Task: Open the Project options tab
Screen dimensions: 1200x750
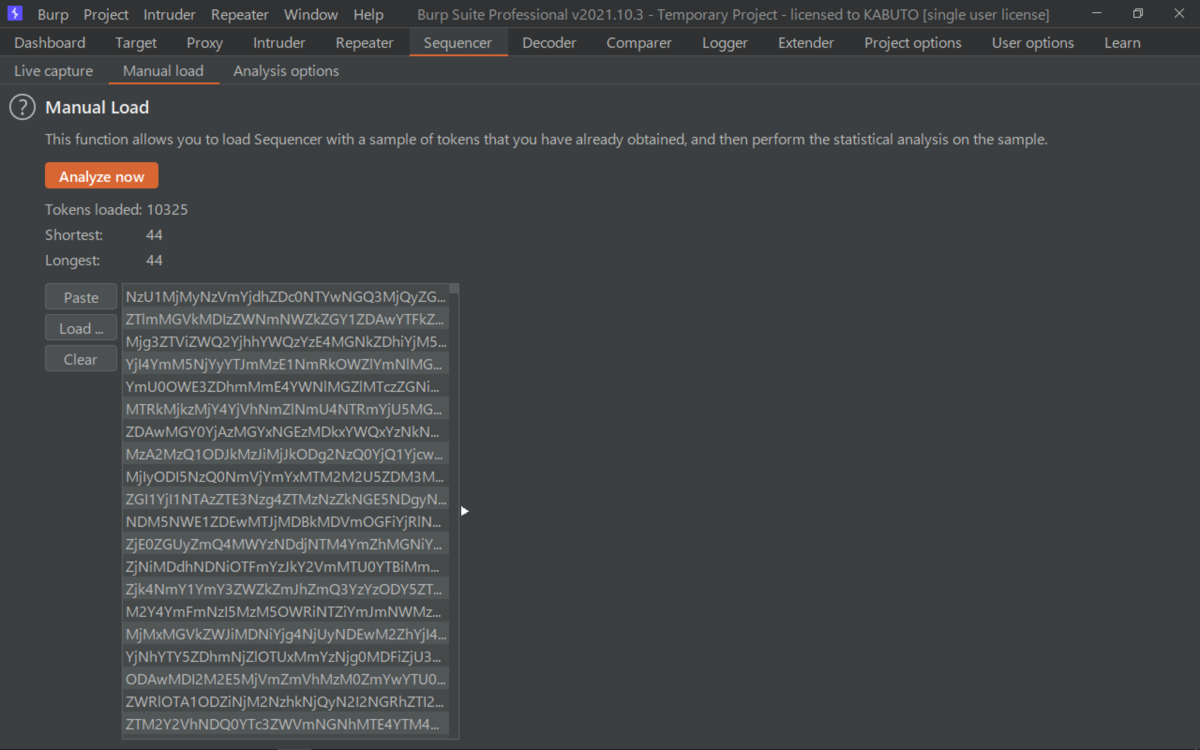Action: [x=913, y=43]
